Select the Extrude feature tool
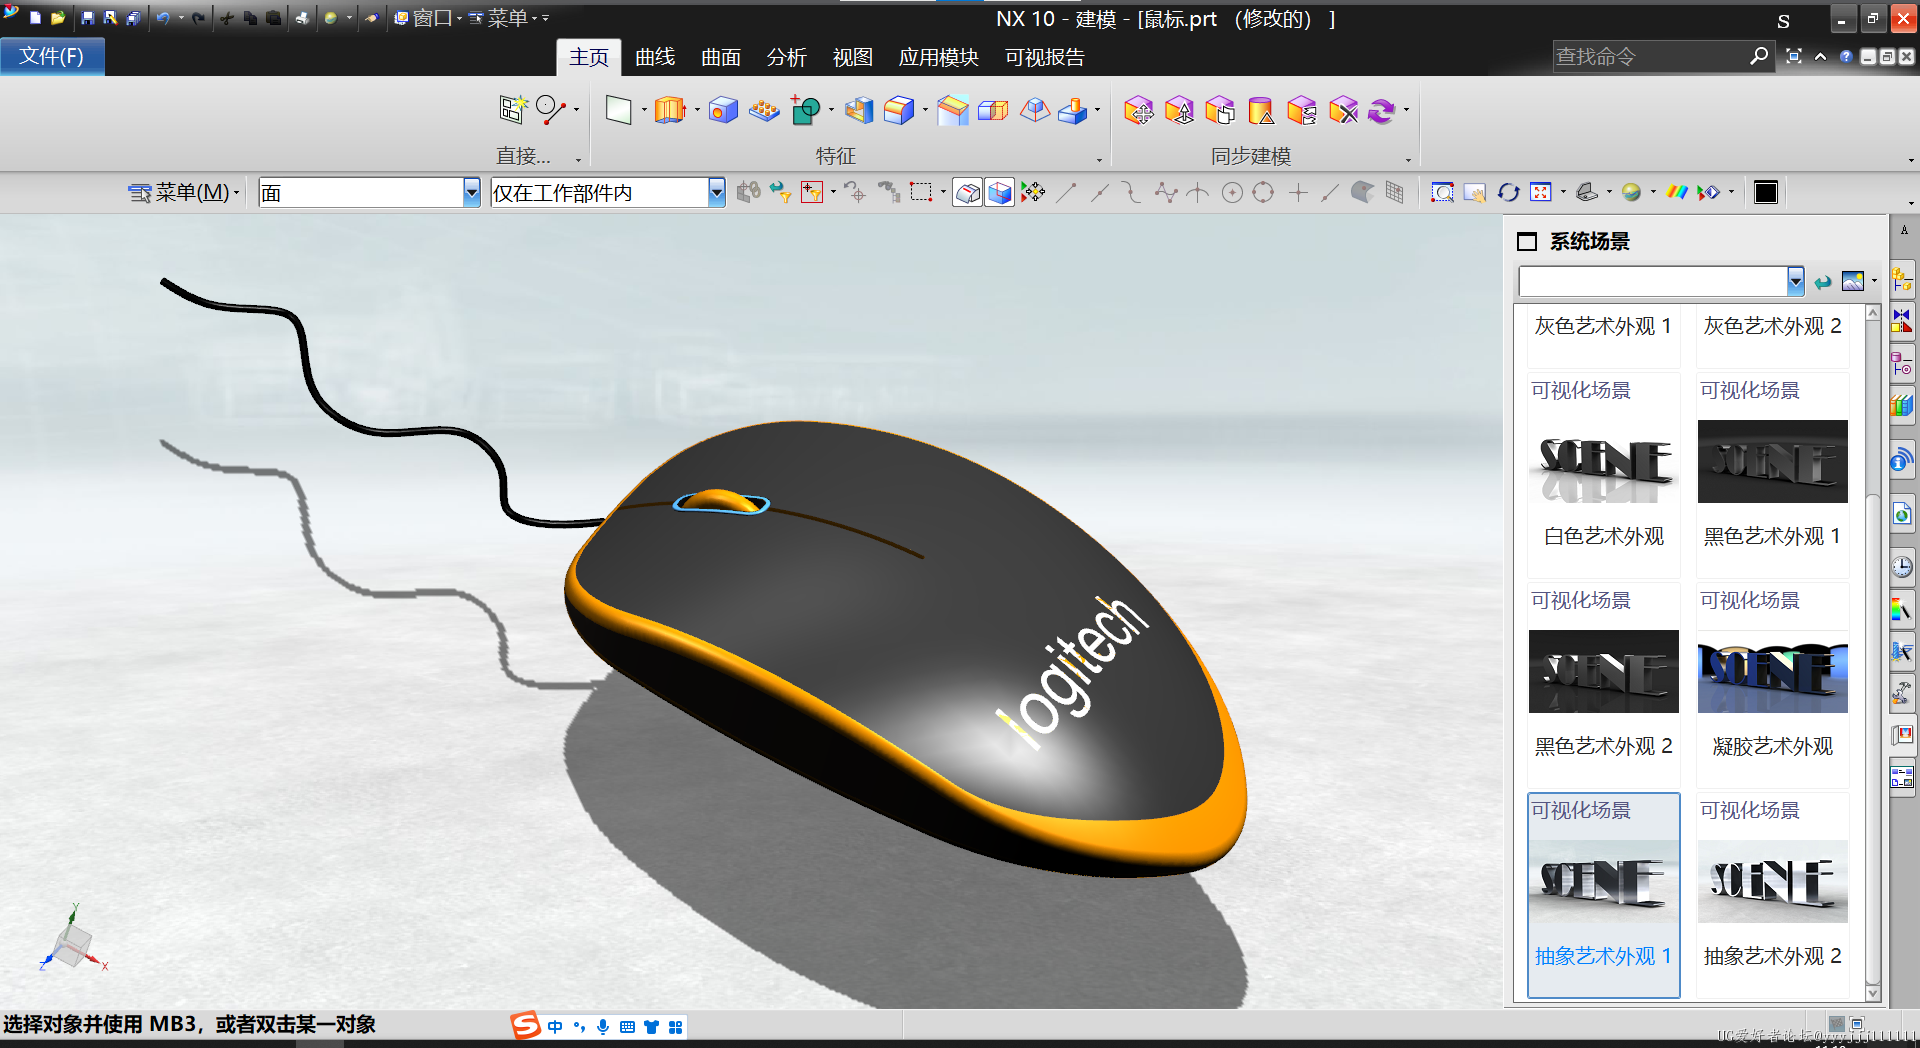Screen dimensions: 1920x1048 670,110
